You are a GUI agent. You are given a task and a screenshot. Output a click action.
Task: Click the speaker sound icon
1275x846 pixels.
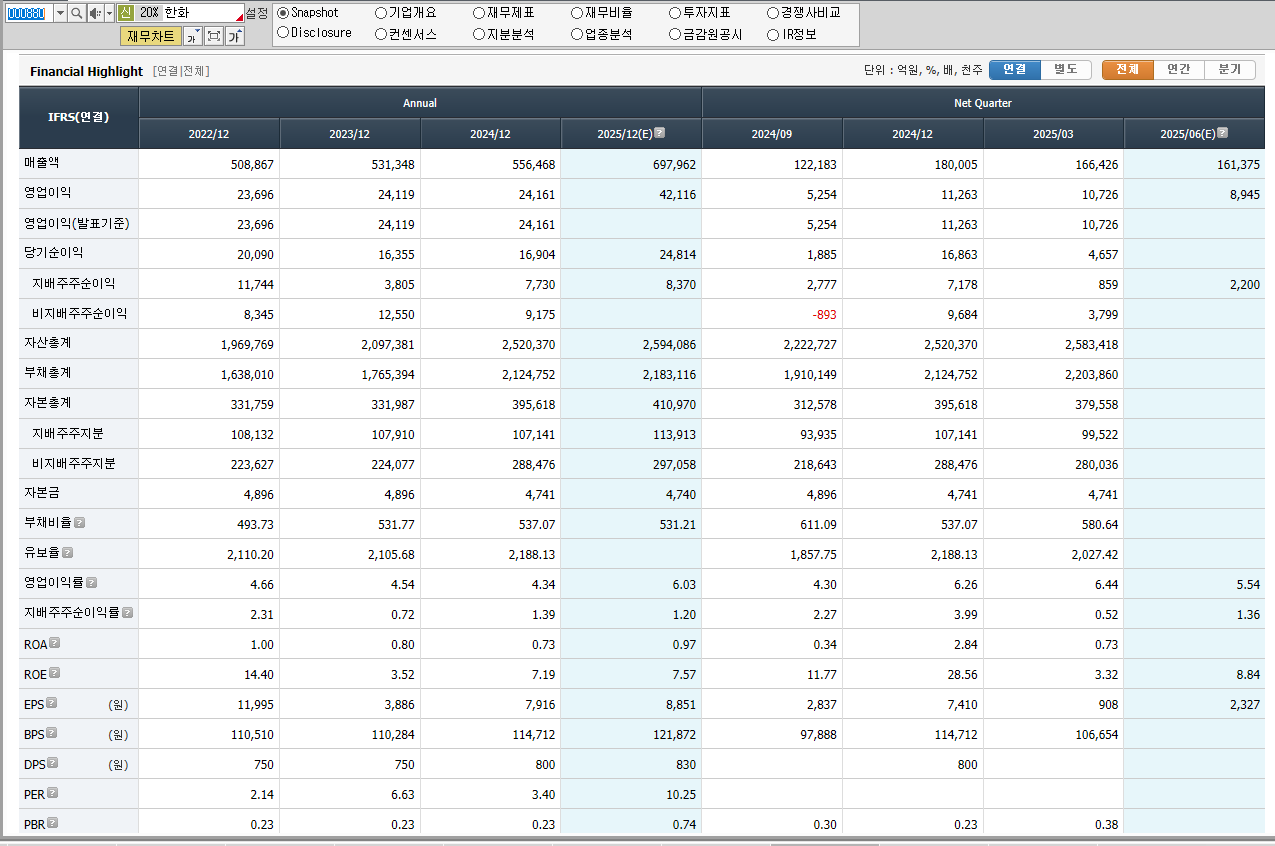(x=95, y=13)
